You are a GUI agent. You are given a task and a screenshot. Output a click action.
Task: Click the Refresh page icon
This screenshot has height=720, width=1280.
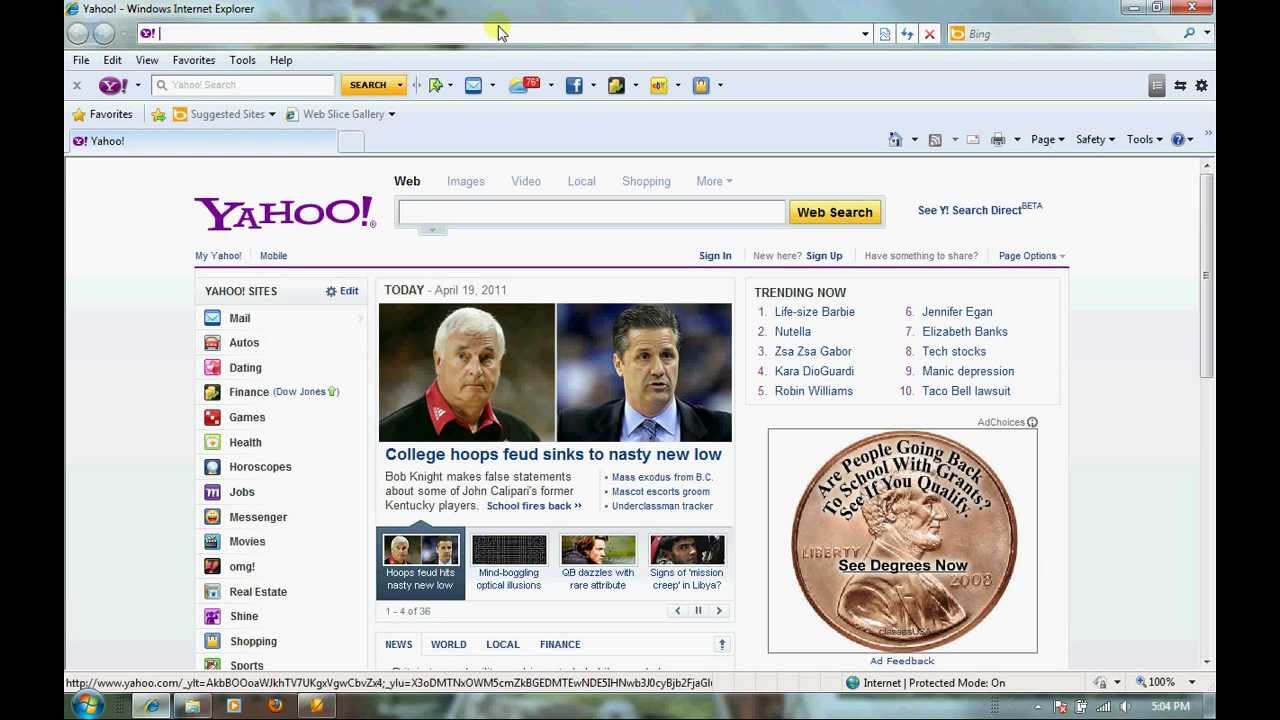point(907,34)
